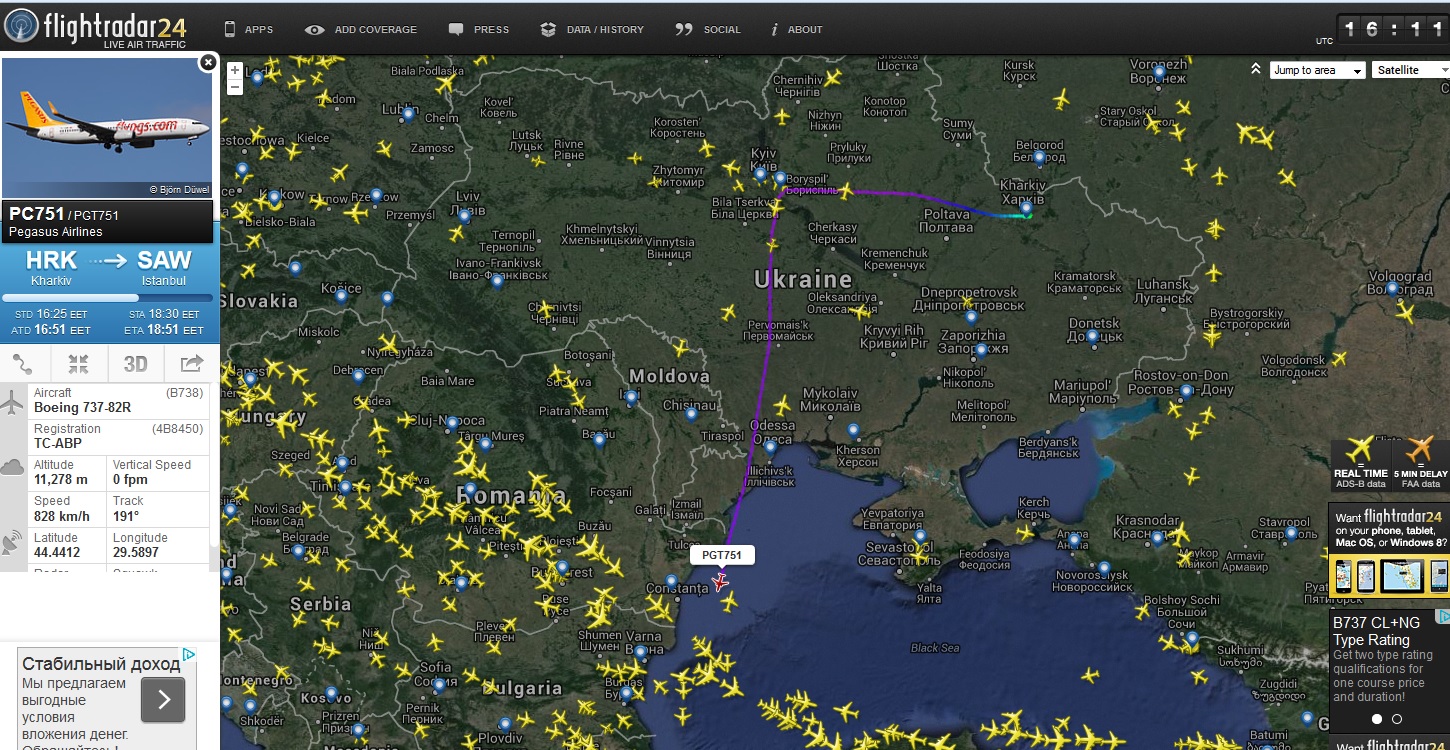Click the Add Coverage link
The height and width of the screenshot is (750, 1450).
(362, 29)
